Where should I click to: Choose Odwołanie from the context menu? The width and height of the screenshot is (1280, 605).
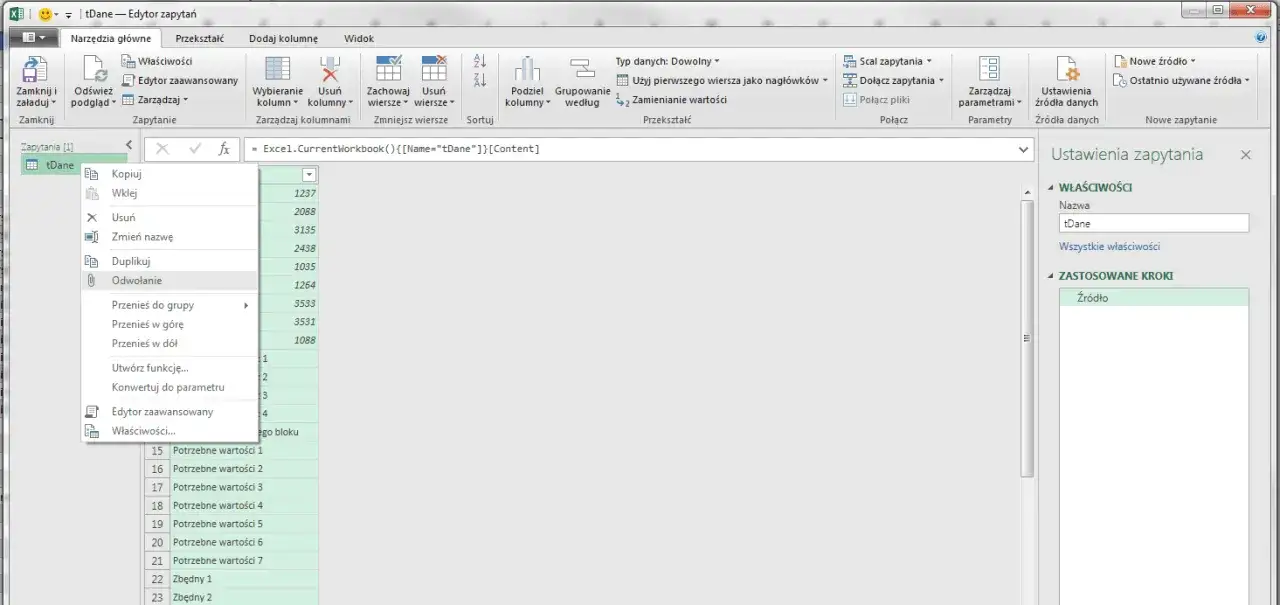[x=168, y=281]
